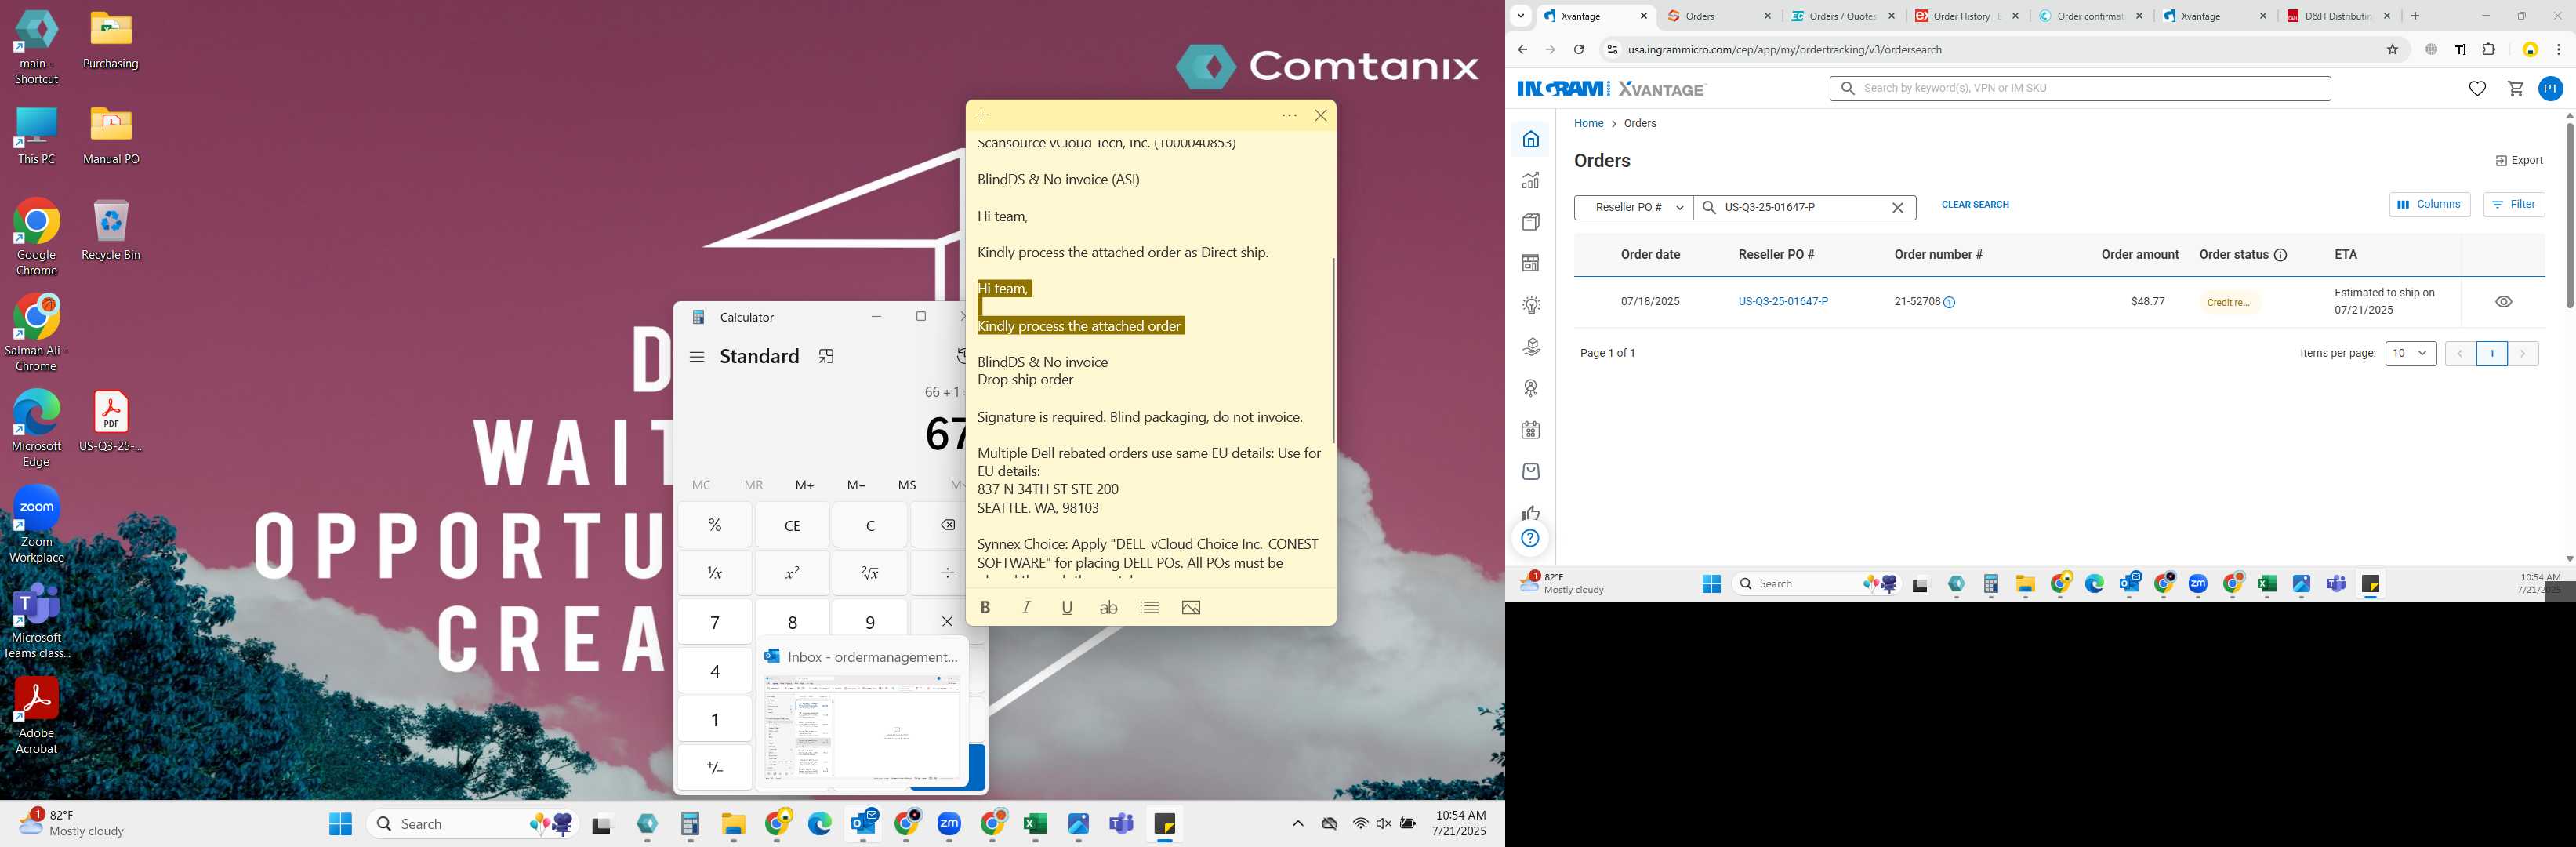The width and height of the screenshot is (2576, 847).
Task: Open PO link US-Q3-25-01647-P in table
Action: click(1783, 302)
